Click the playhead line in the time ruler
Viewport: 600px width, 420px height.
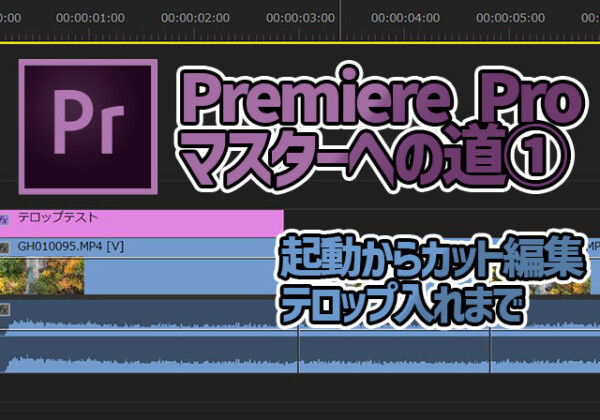pos(340,20)
